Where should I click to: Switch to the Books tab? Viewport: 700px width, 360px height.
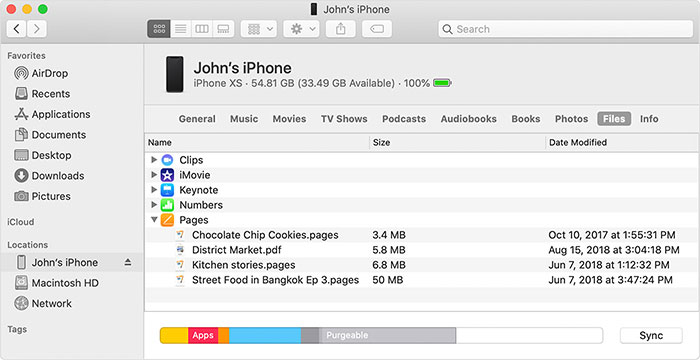click(x=525, y=119)
